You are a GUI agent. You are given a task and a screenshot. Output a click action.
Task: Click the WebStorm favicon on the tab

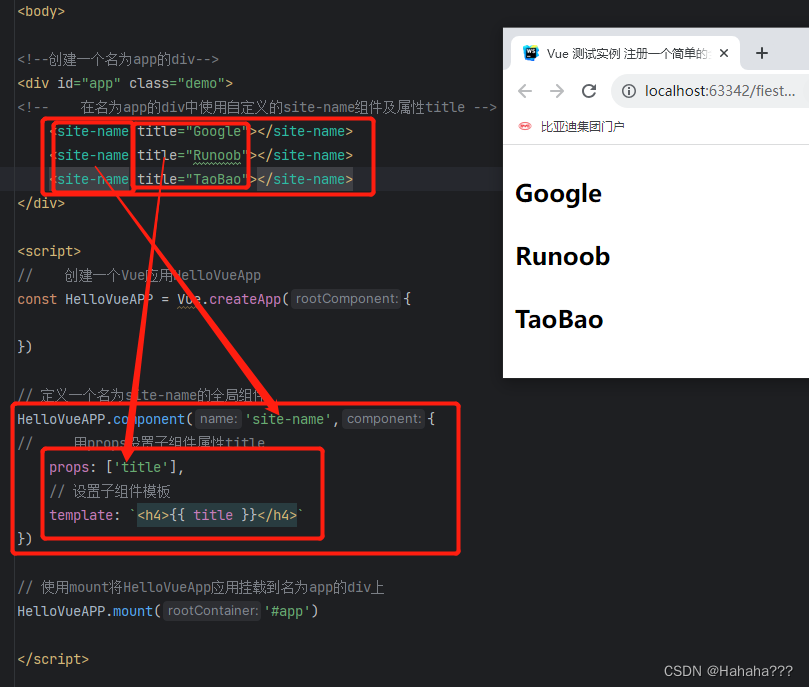[x=530, y=53]
